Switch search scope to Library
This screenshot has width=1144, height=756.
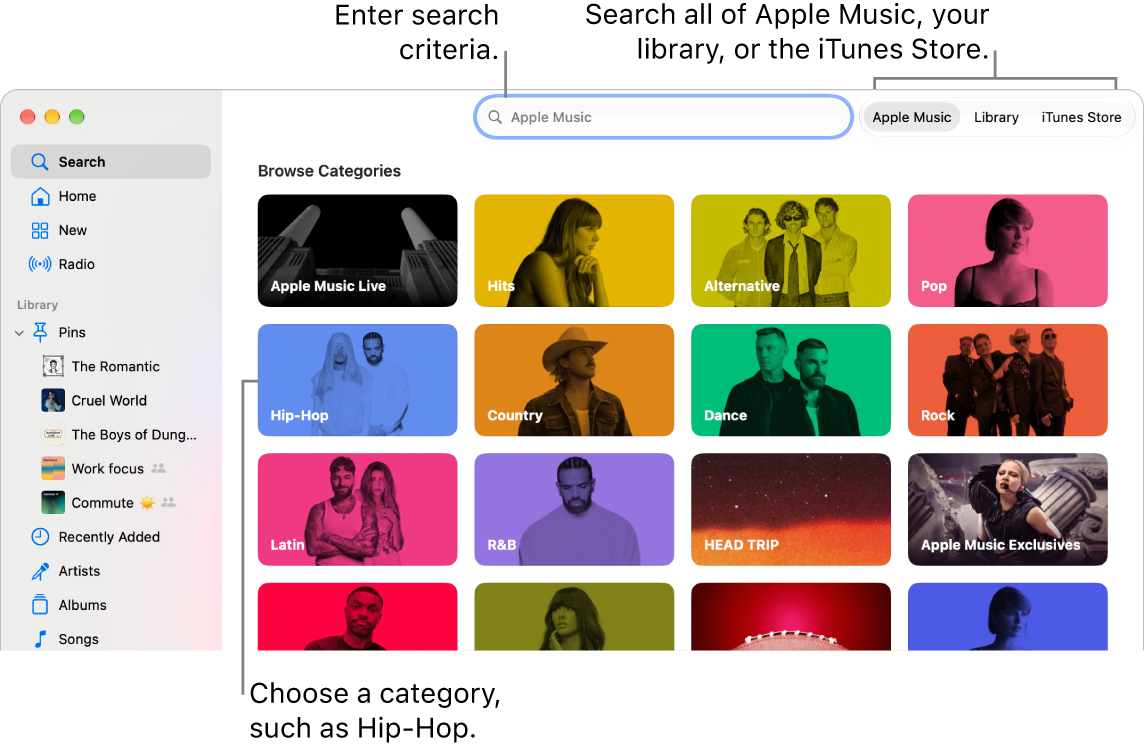(x=996, y=117)
